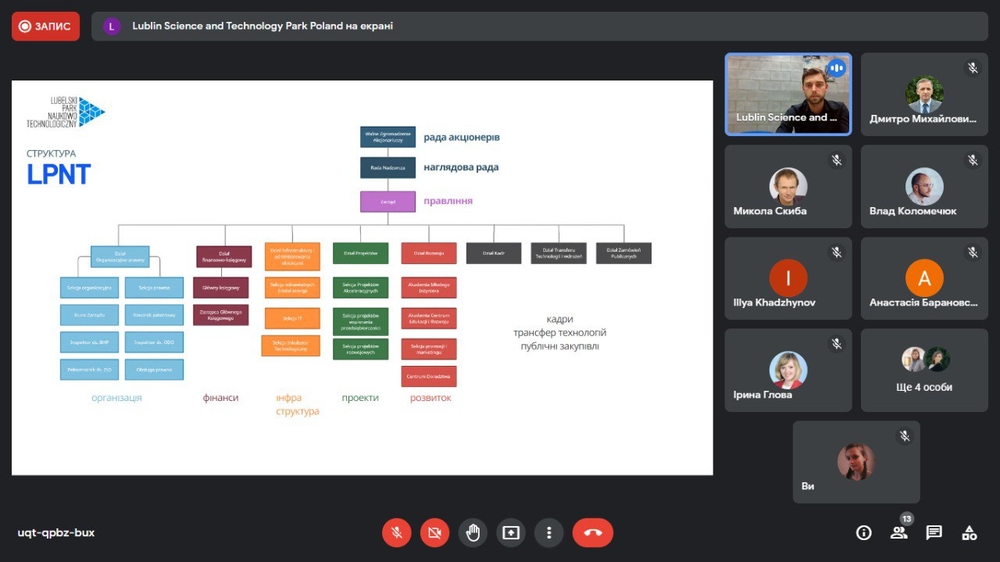Screen dimensions: 1000x562
Task: Open the chat panel
Action: pyautogui.click(x=934, y=533)
